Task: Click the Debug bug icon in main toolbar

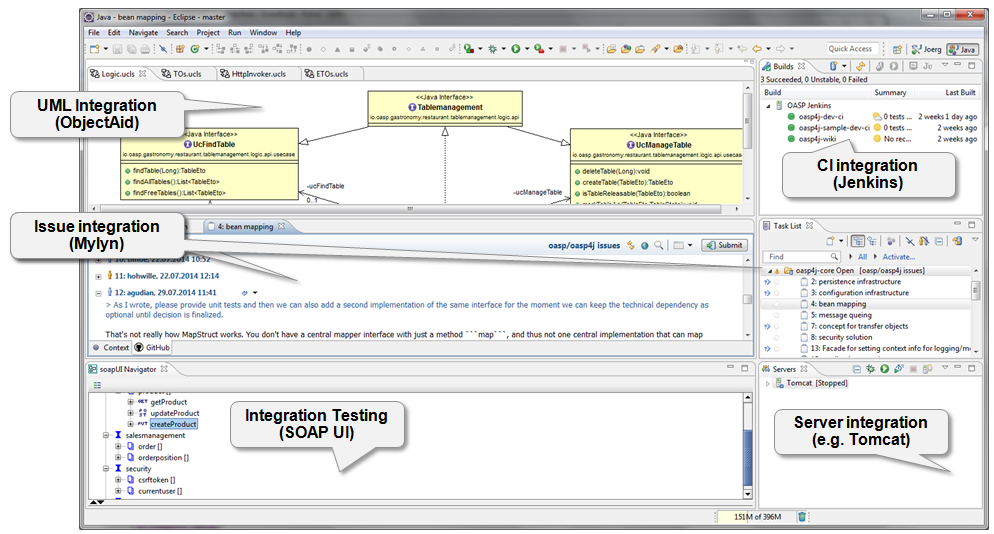Action: [x=493, y=49]
